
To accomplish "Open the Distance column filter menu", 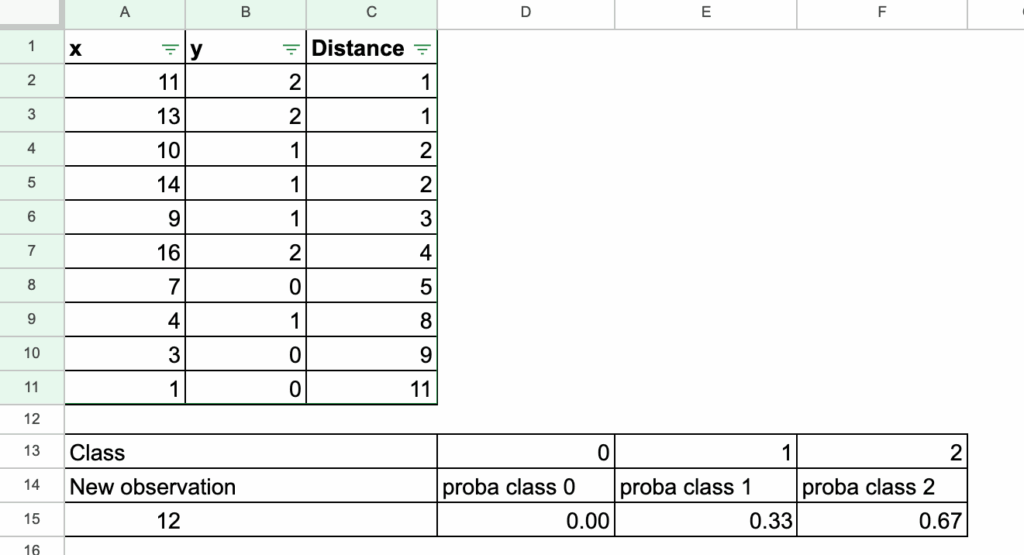I will (422, 49).
